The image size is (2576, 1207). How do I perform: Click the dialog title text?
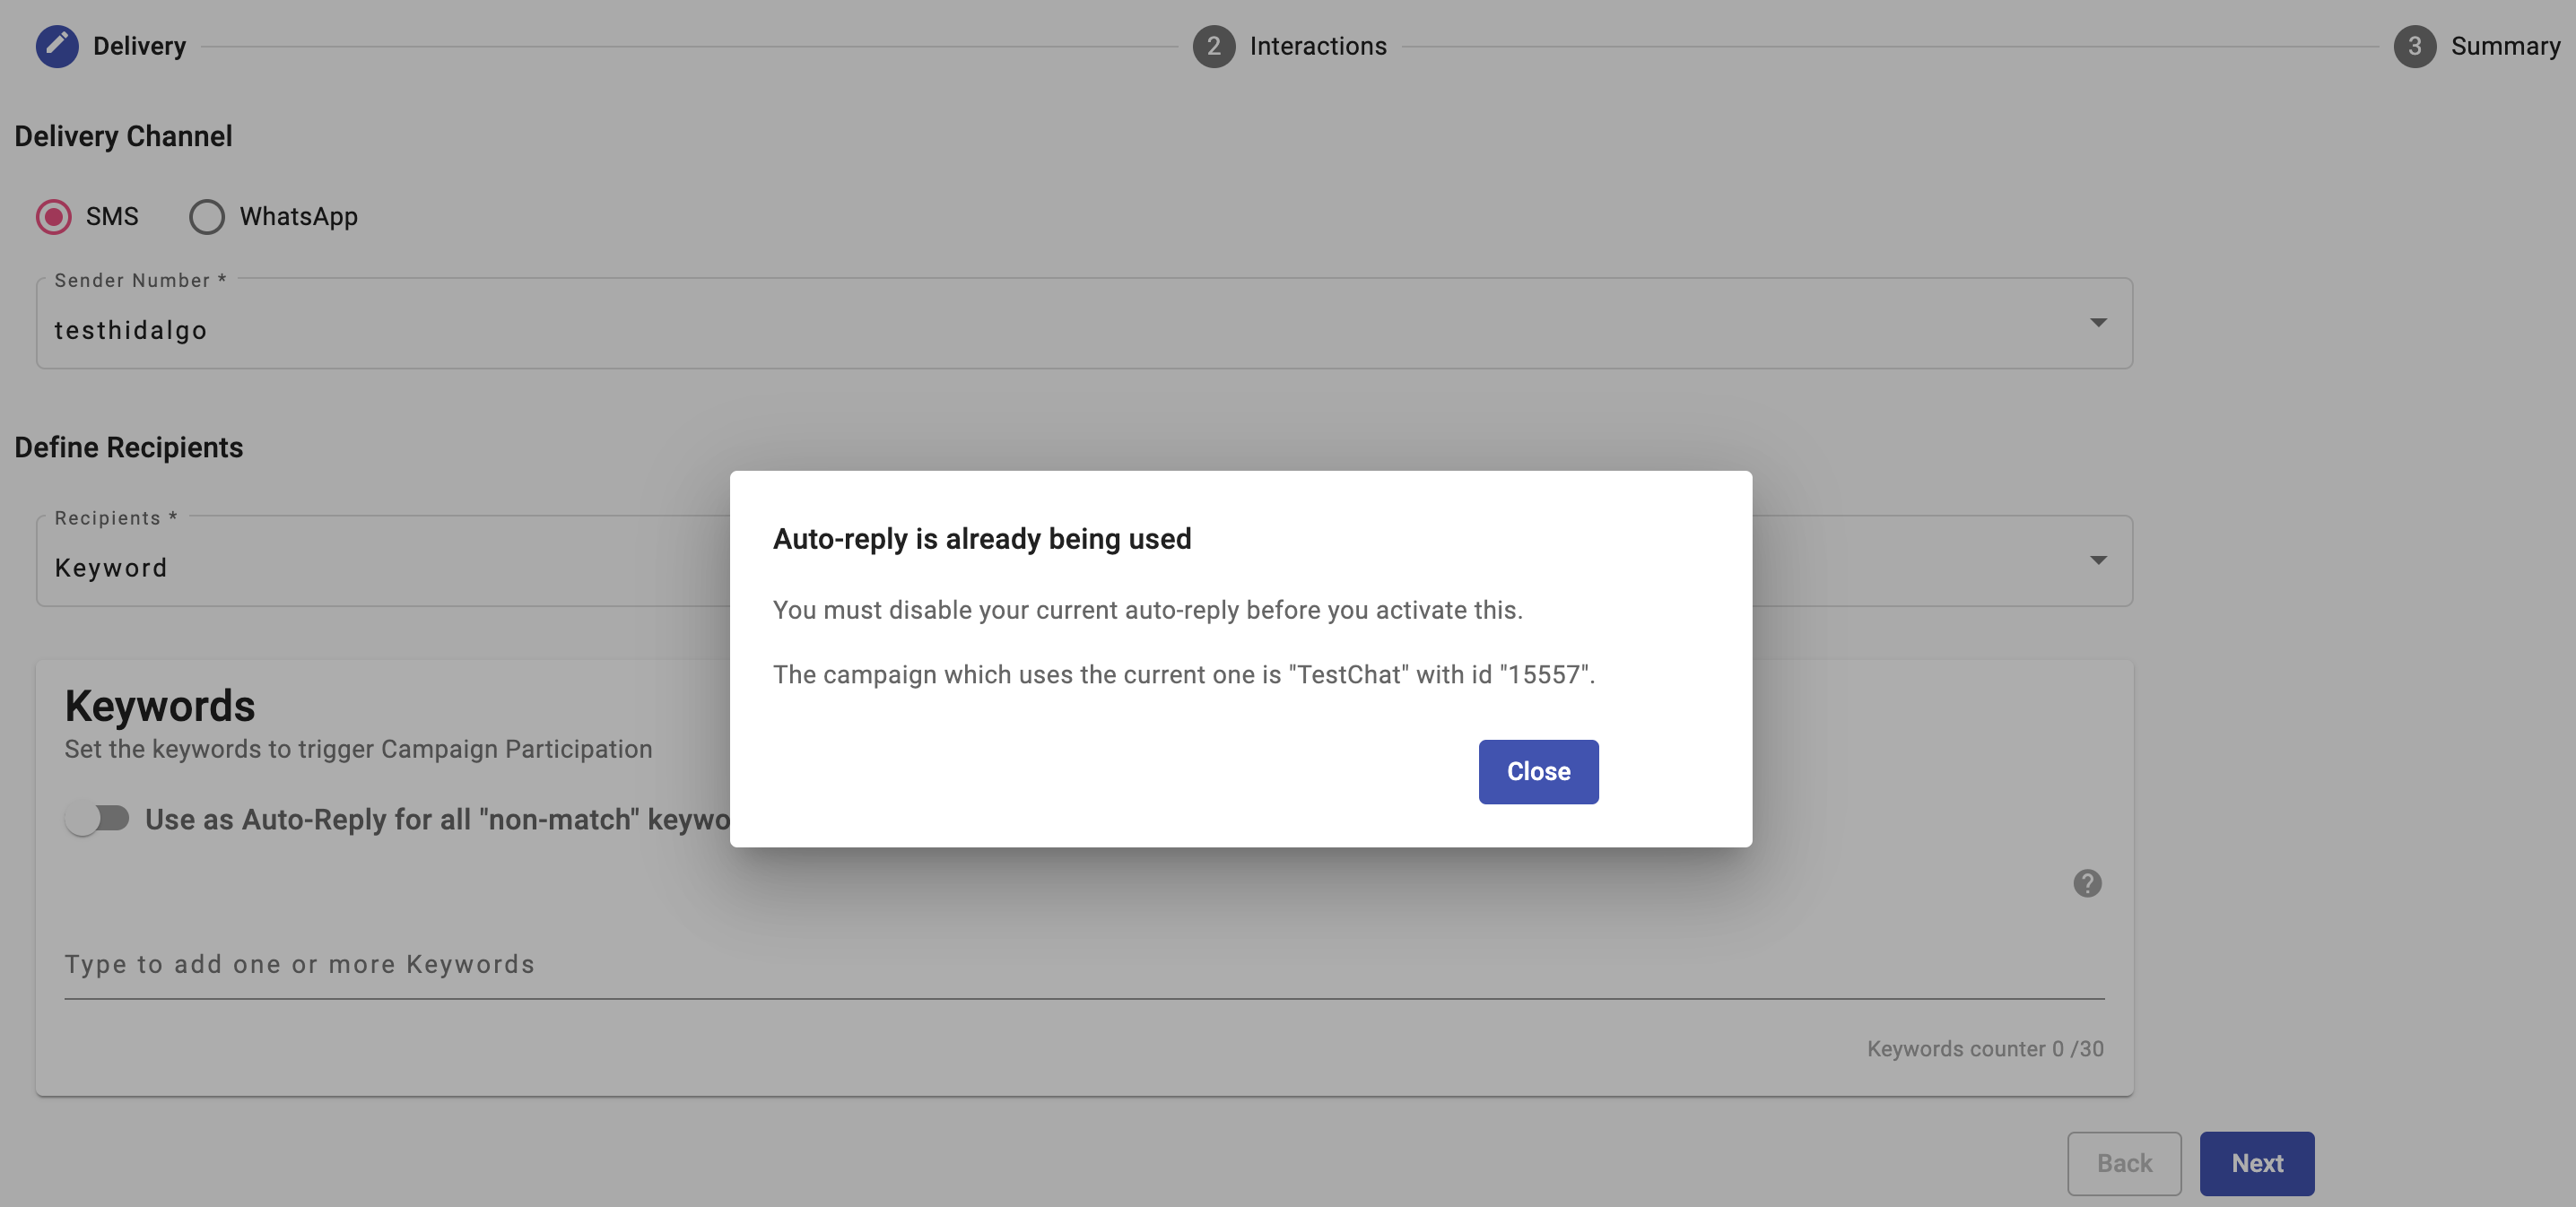tap(981, 539)
